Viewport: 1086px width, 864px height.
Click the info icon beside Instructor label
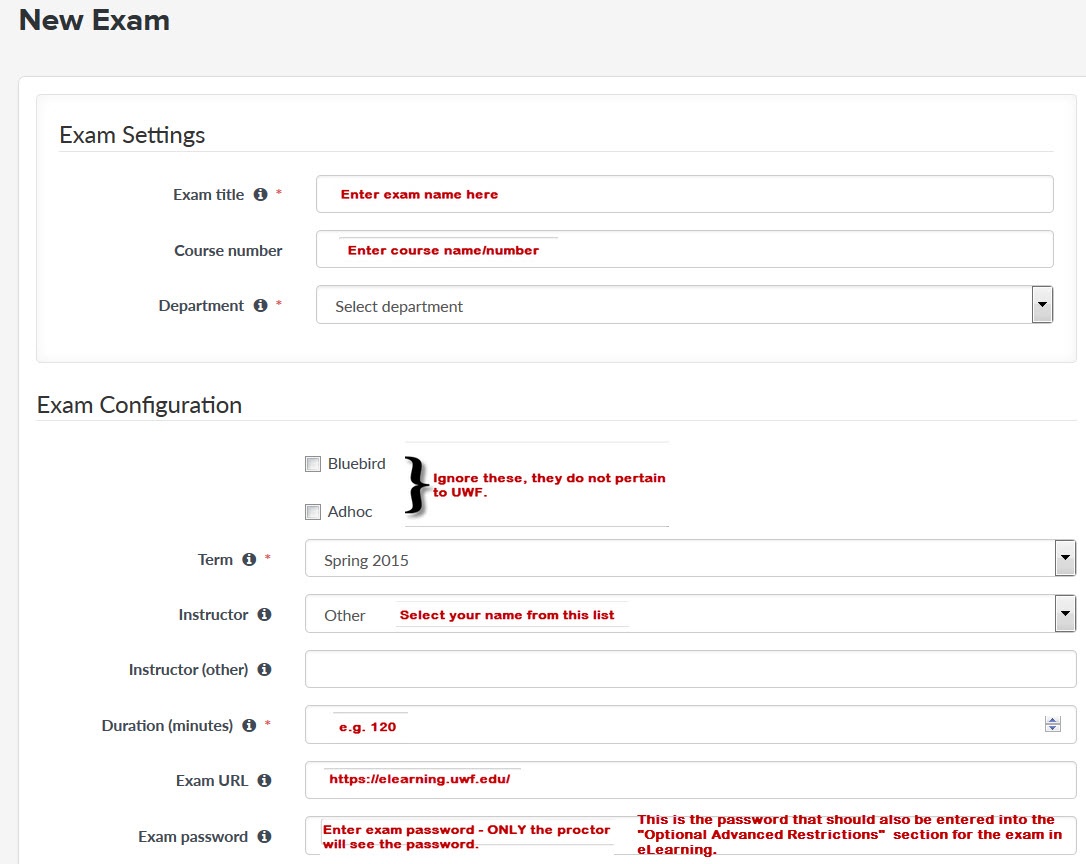(264, 615)
